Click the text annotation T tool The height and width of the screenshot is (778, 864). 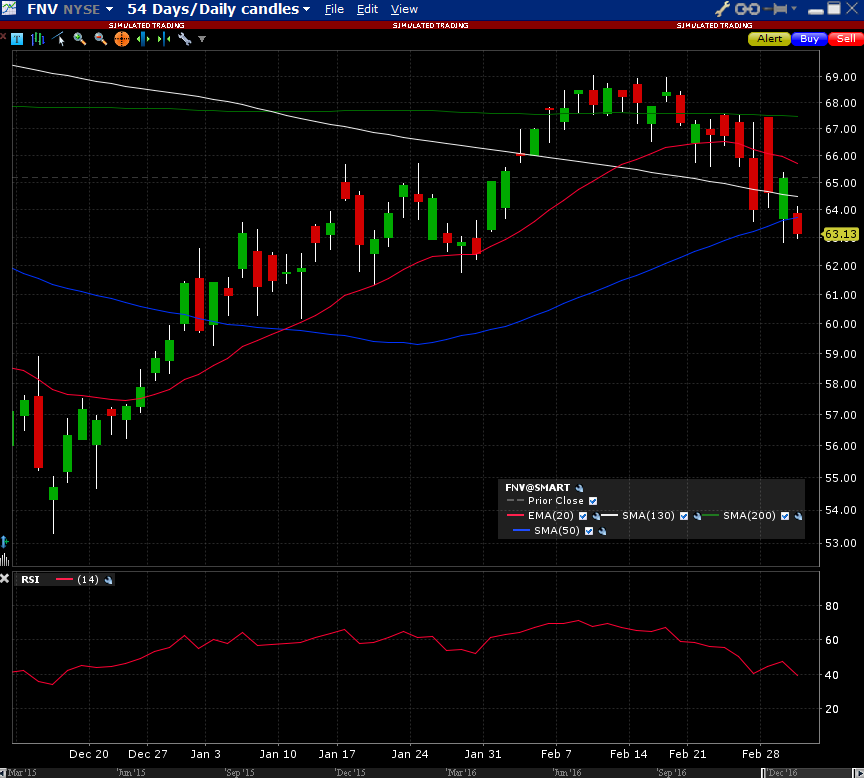click(x=16, y=39)
